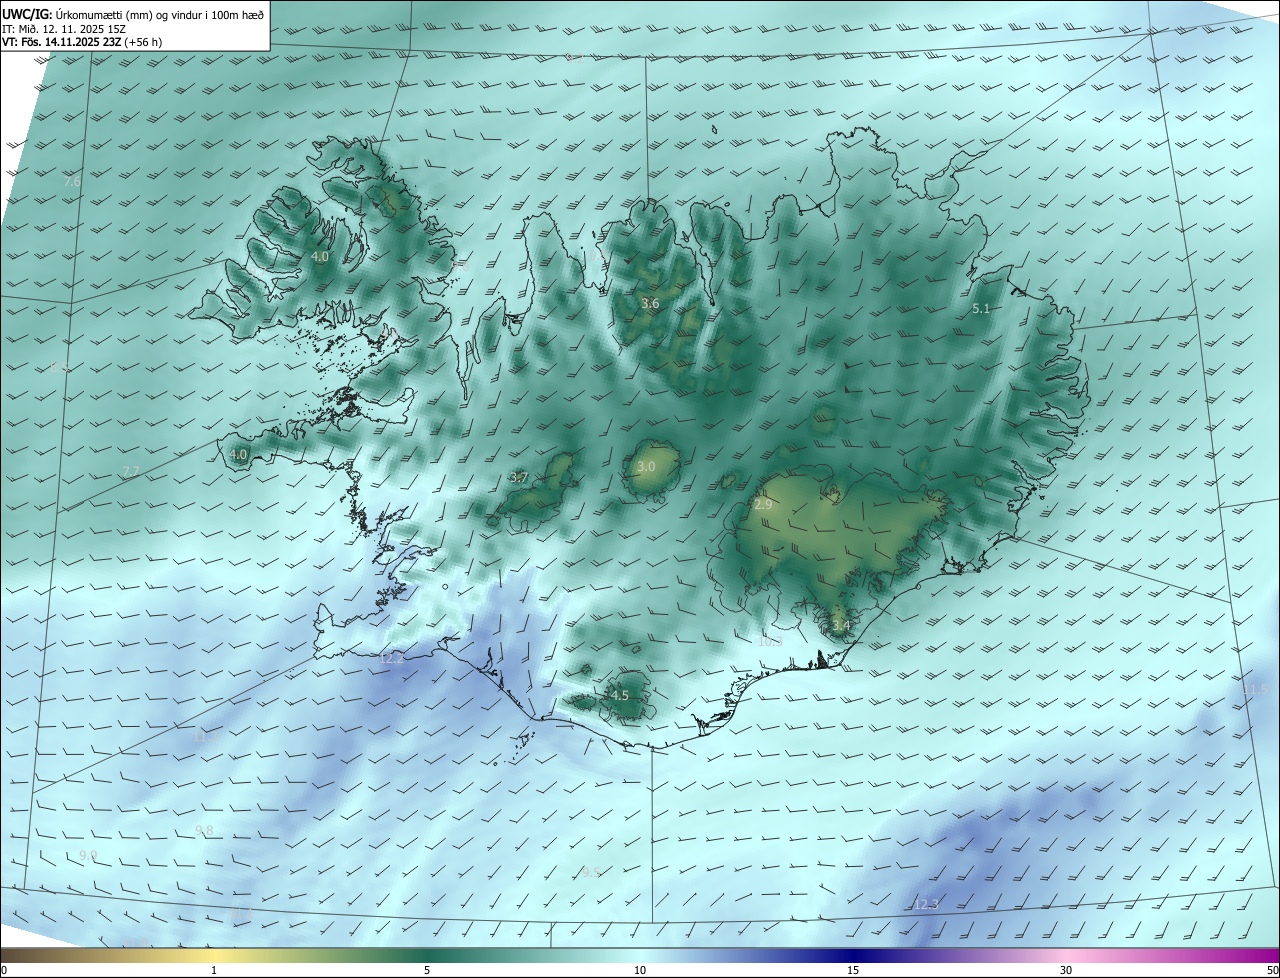1280x978 pixels.
Task: Click the 5.1 value in northeast Iceland
Action: point(981,309)
